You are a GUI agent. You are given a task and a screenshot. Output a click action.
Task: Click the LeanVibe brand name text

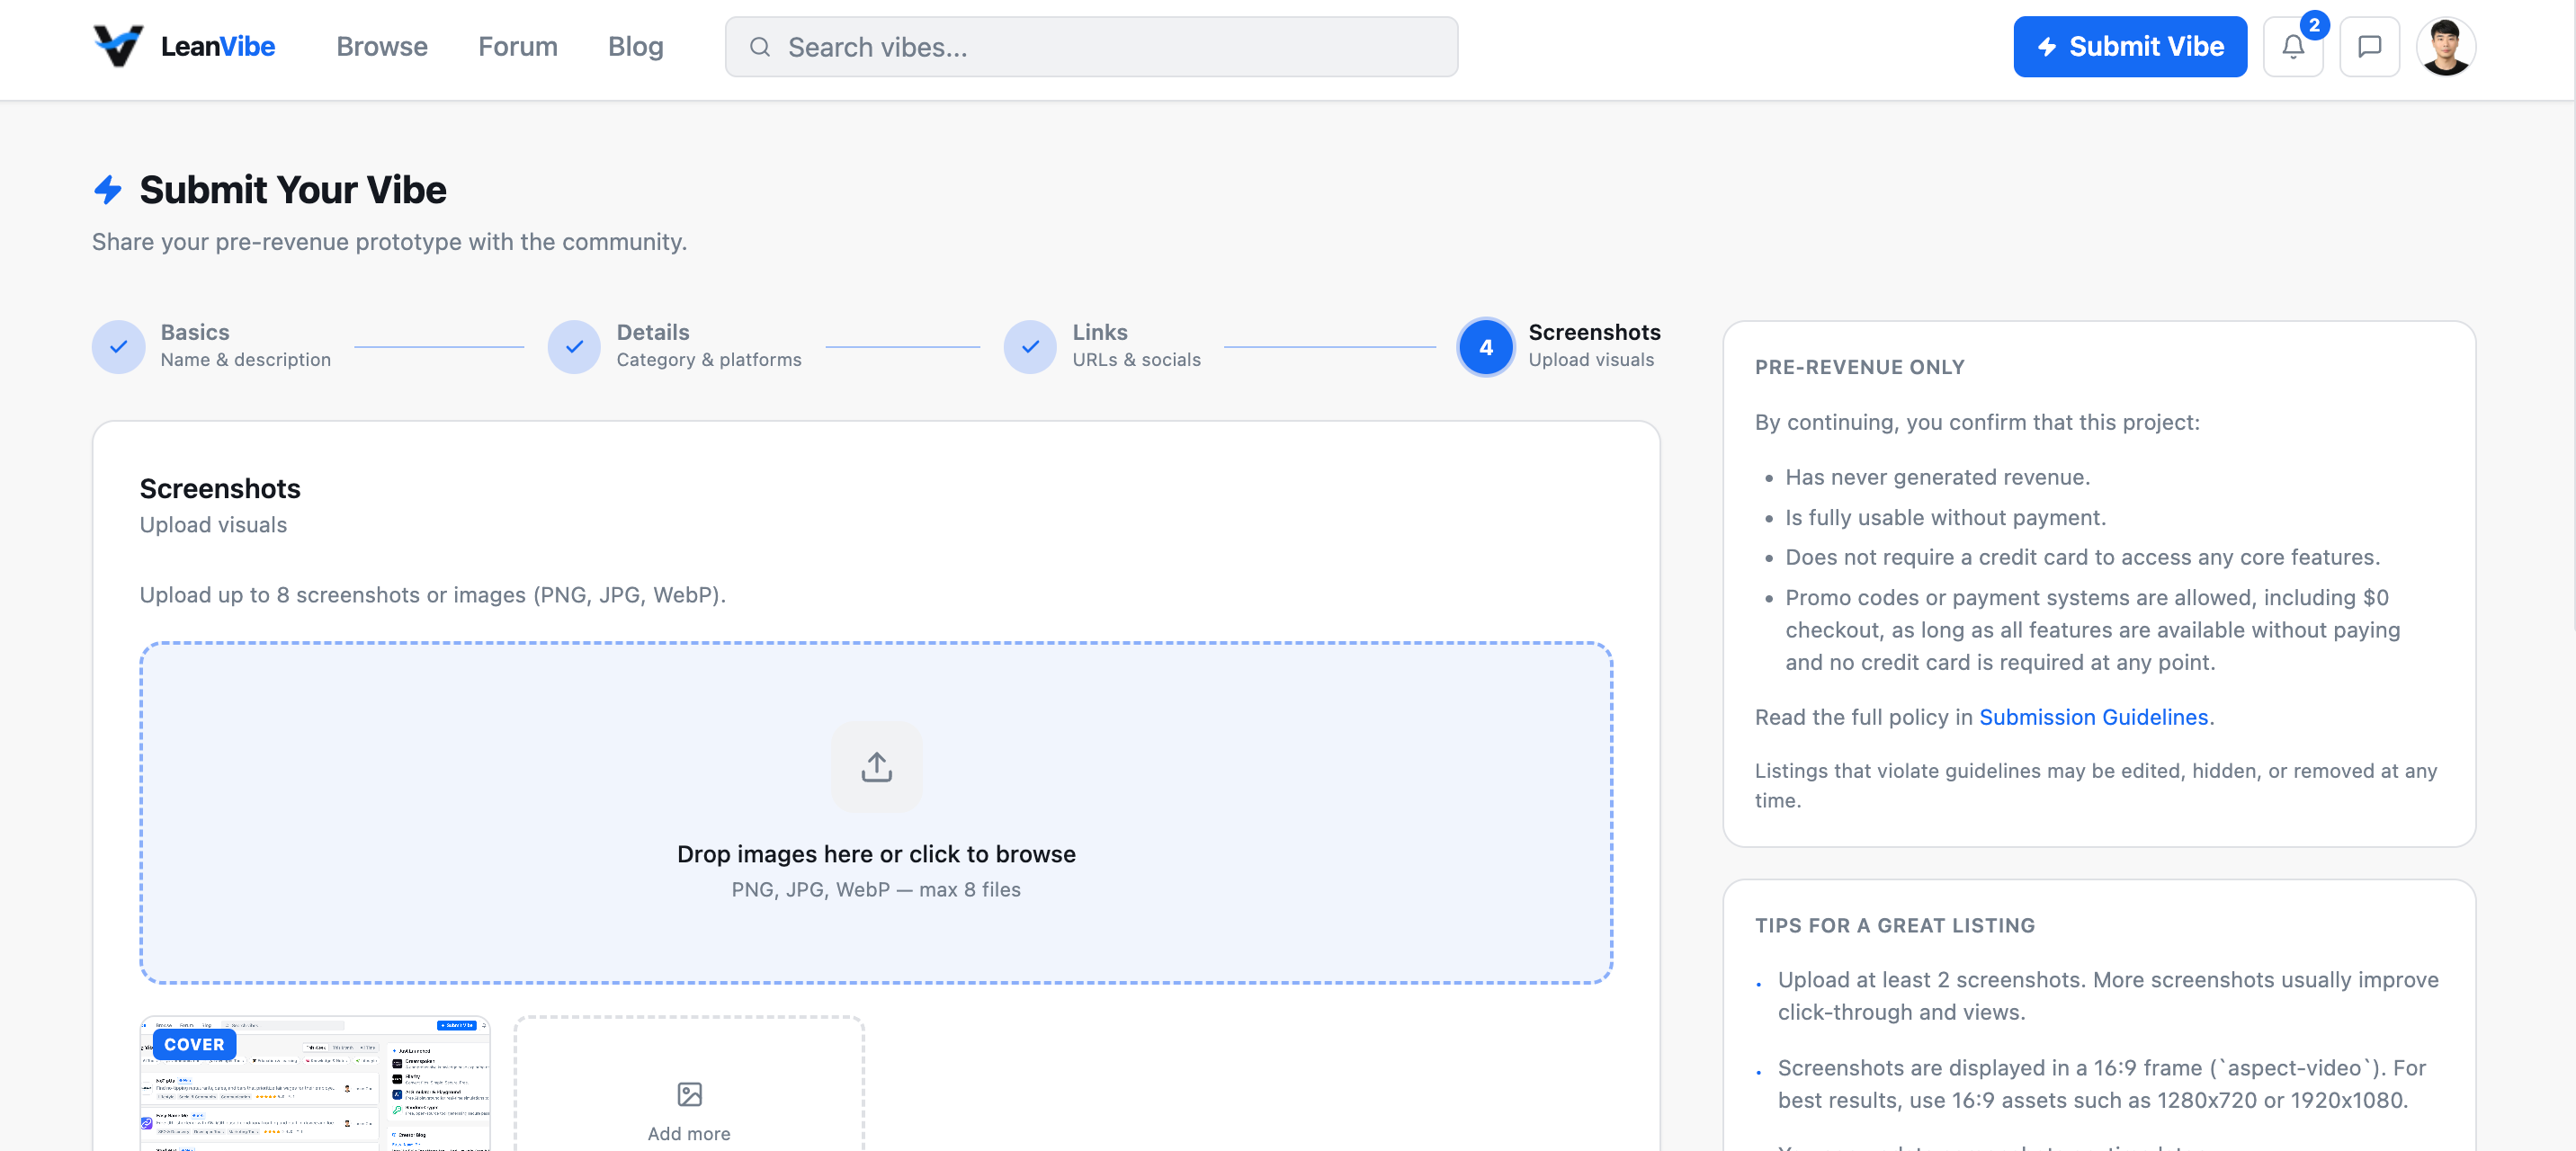pyautogui.click(x=218, y=47)
